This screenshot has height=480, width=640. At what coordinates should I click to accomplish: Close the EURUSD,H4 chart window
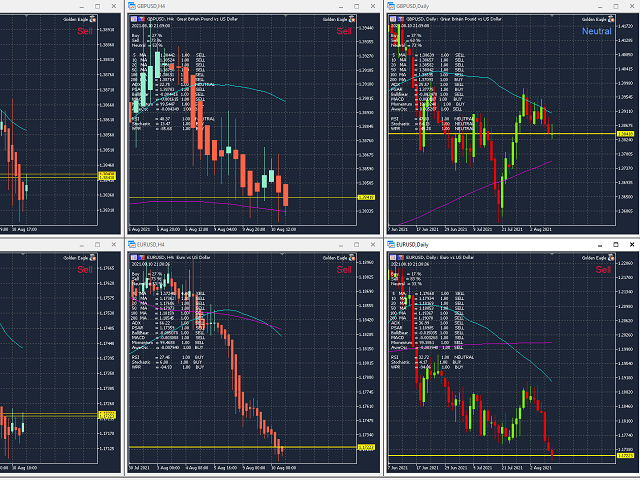[373, 244]
